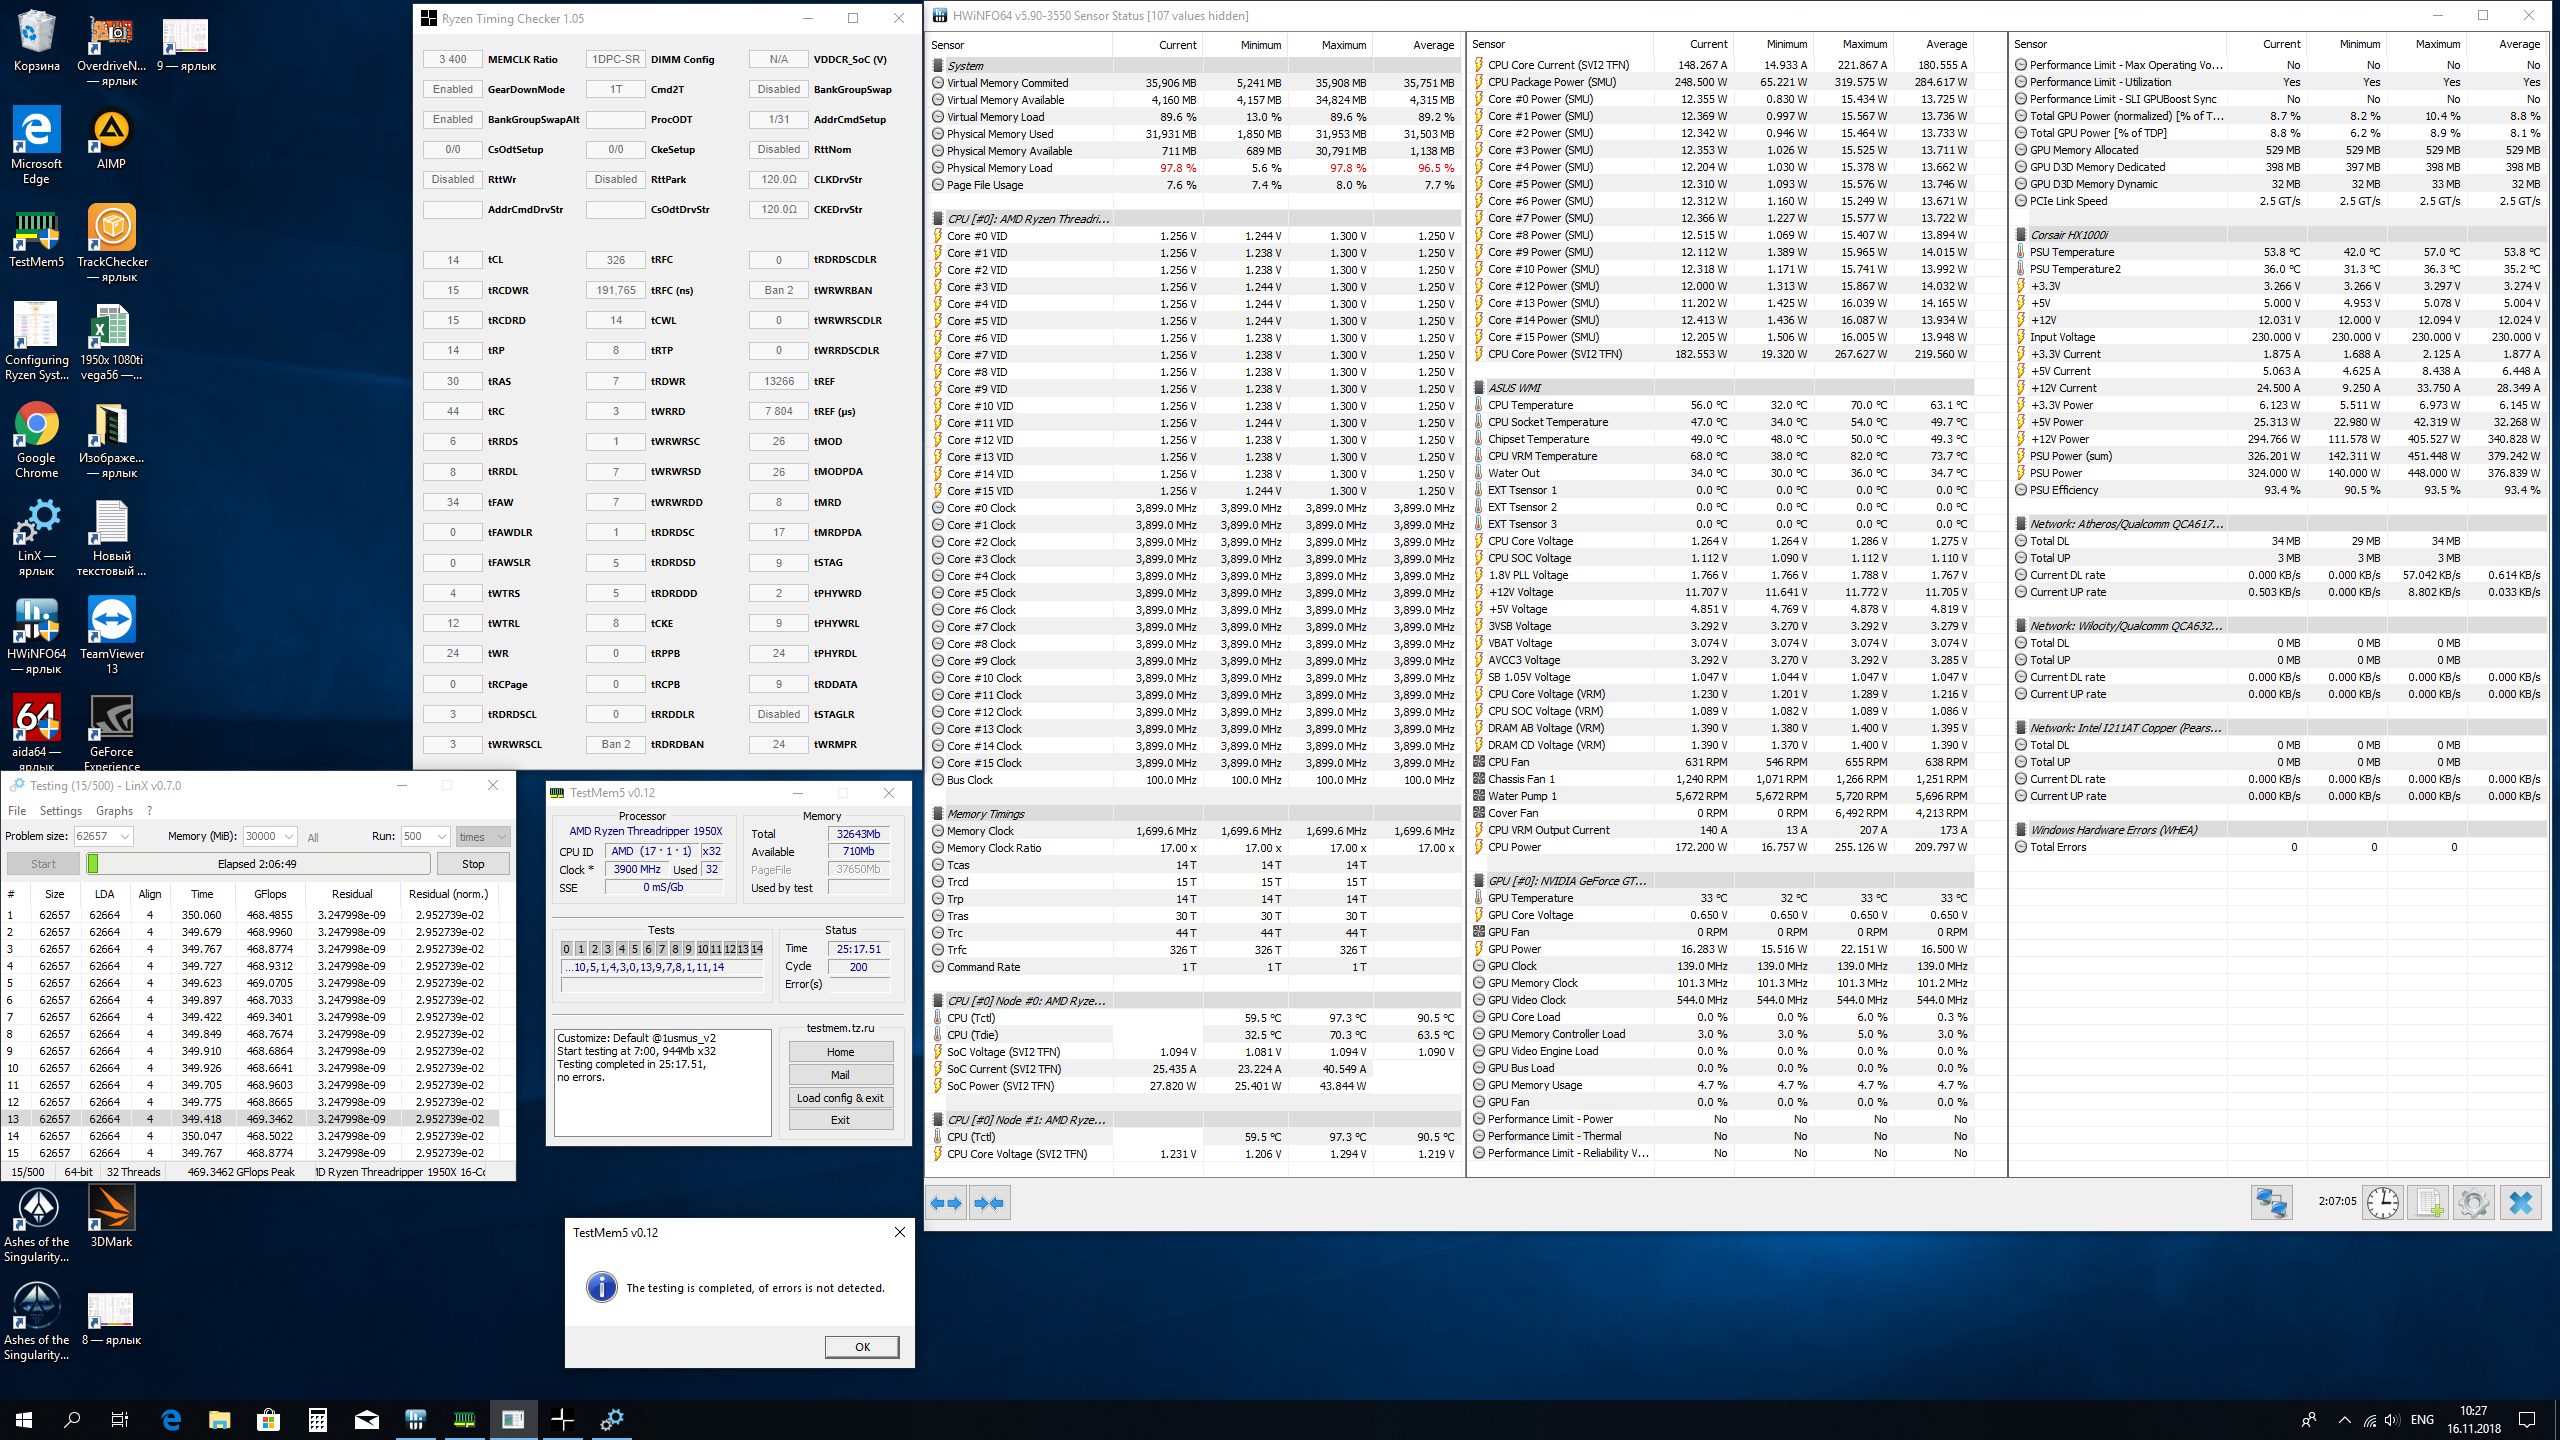Viewport: 2560px width, 1440px height.
Task: Click HWiNFO logging start sheet icon
Action: pos(2428,1202)
